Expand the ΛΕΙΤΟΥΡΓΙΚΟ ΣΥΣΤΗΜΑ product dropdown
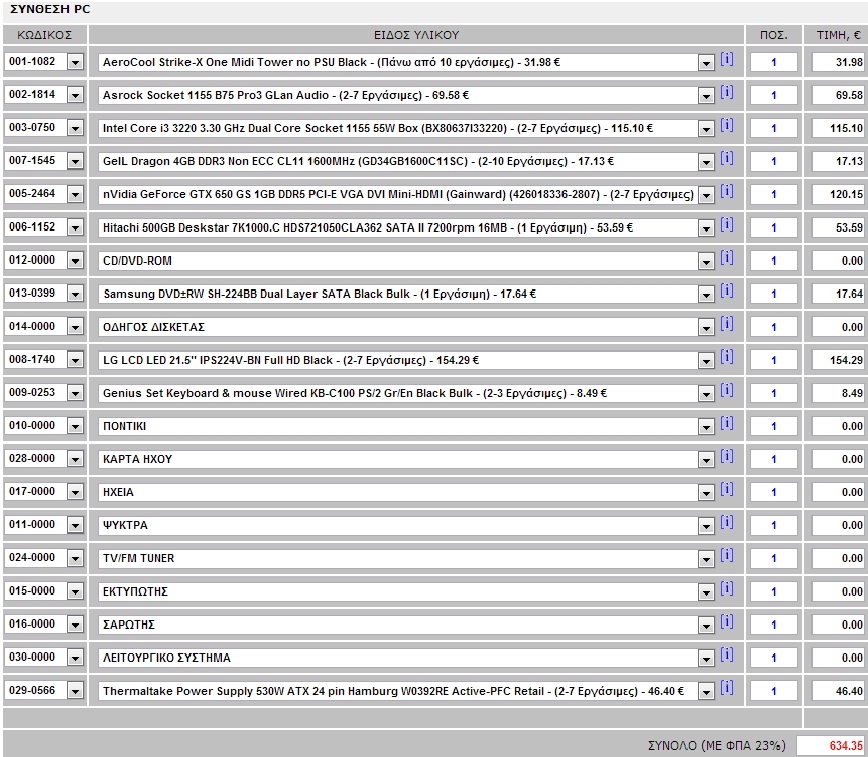The image size is (868, 757). click(706, 658)
